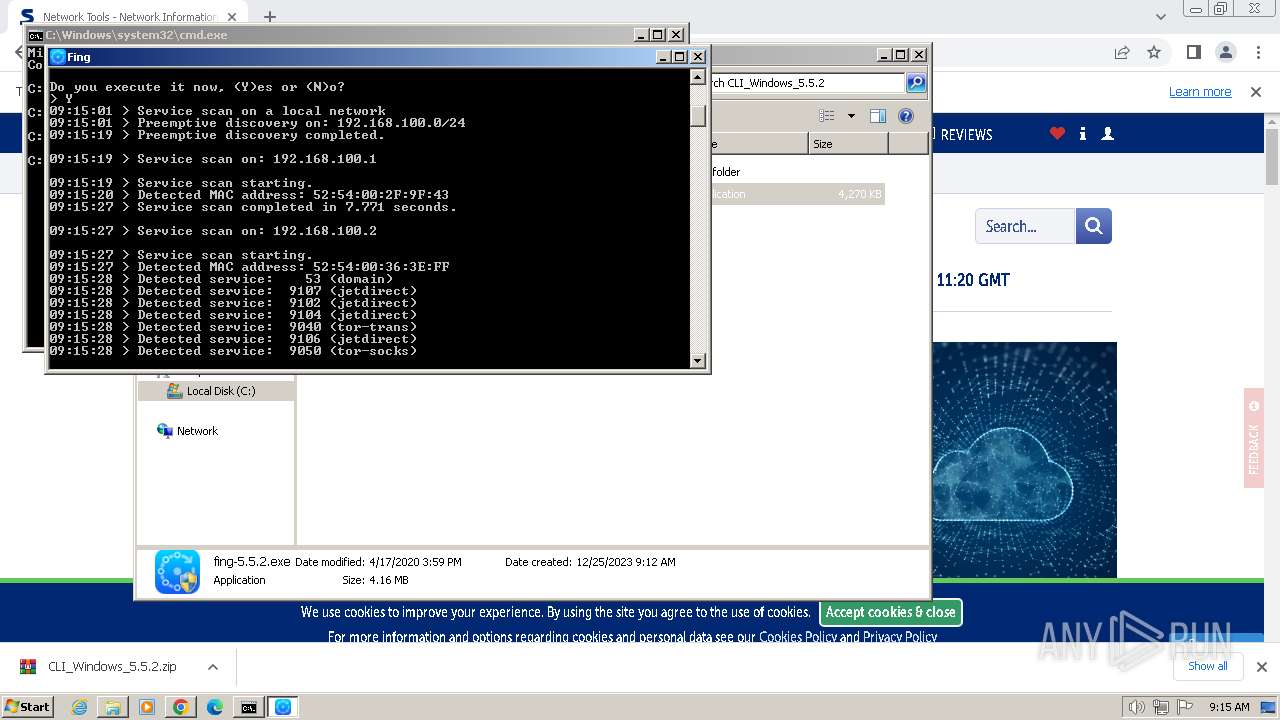Click the zip icon in downloads bar
This screenshot has height=720, width=1280.
[x=28, y=667]
